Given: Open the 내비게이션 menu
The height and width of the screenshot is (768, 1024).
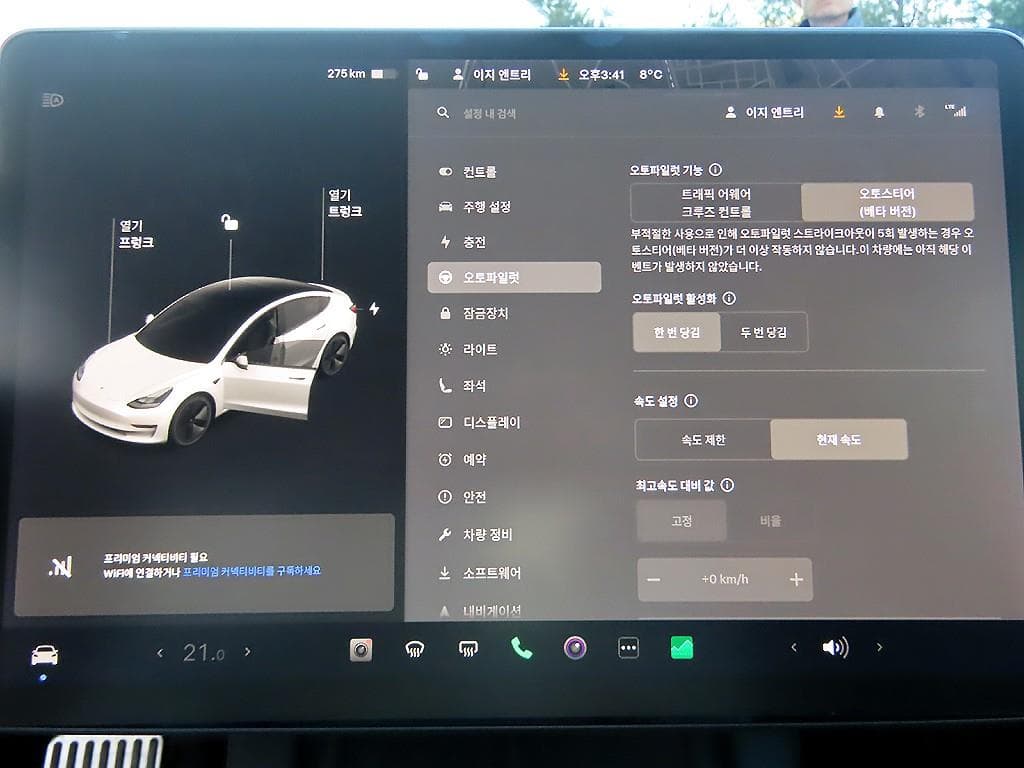Looking at the screenshot, I should [x=480, y=611].
